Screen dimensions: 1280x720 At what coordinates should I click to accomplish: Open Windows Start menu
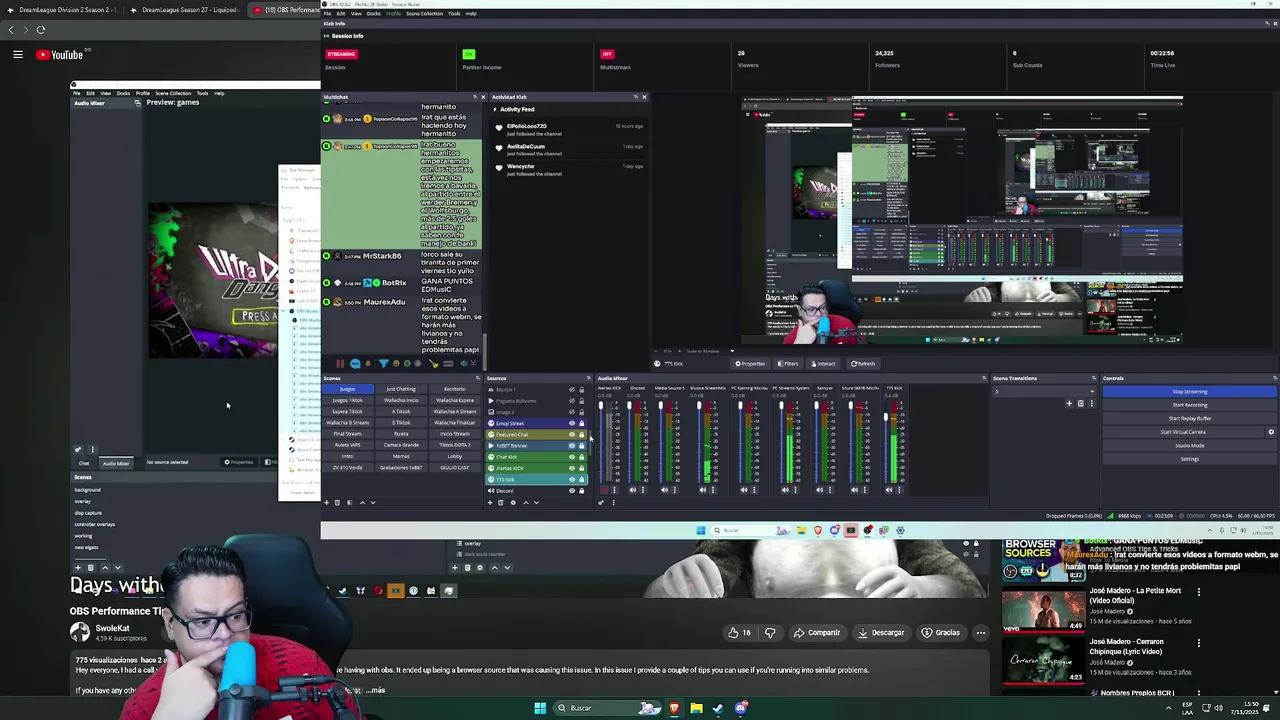[x=540, y=708]
